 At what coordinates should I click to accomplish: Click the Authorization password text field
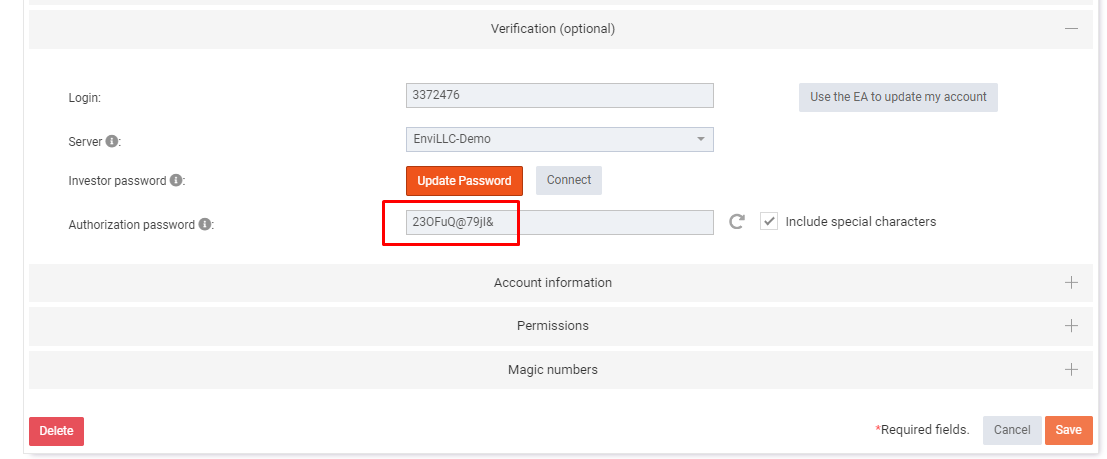pyautogui.click(x=559, y=222)
